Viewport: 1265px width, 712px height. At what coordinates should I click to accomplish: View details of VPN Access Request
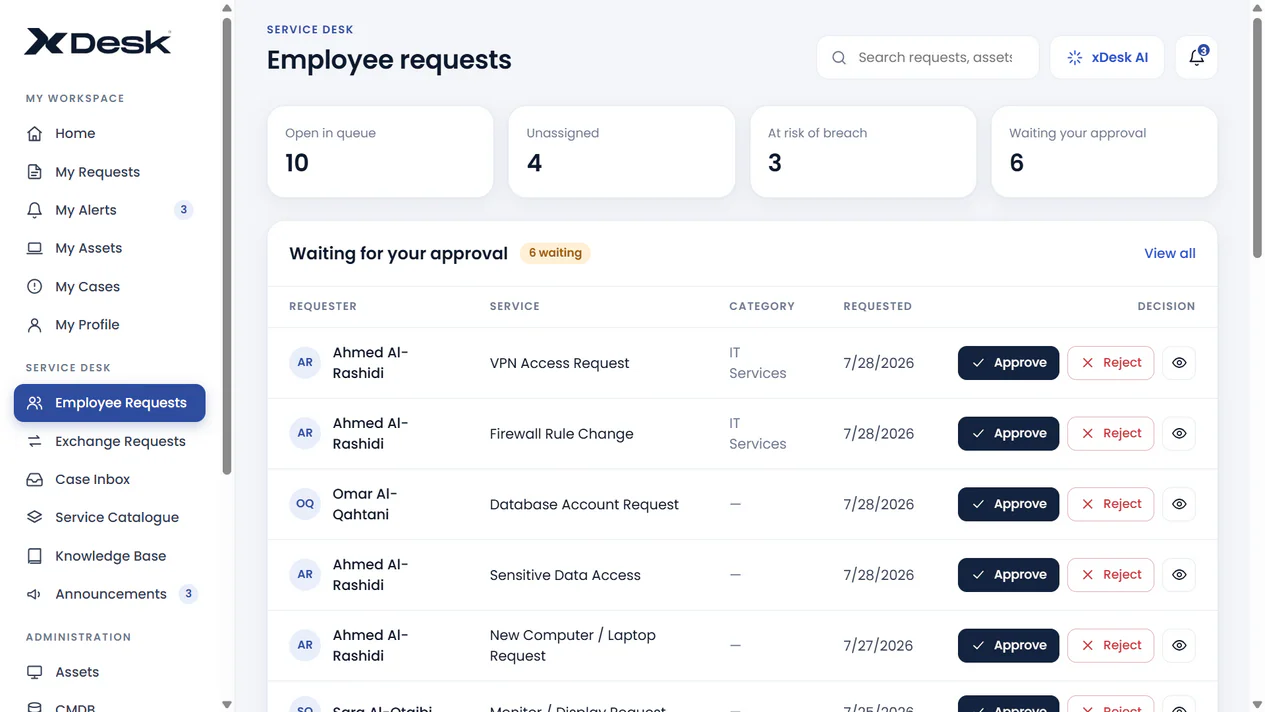tap(1179, 363)
